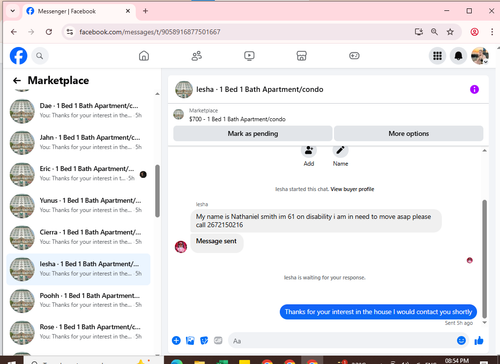The height and width of the screenshot is (364, 500).
Task: Click the Add people icon
Action: [309, 152]
